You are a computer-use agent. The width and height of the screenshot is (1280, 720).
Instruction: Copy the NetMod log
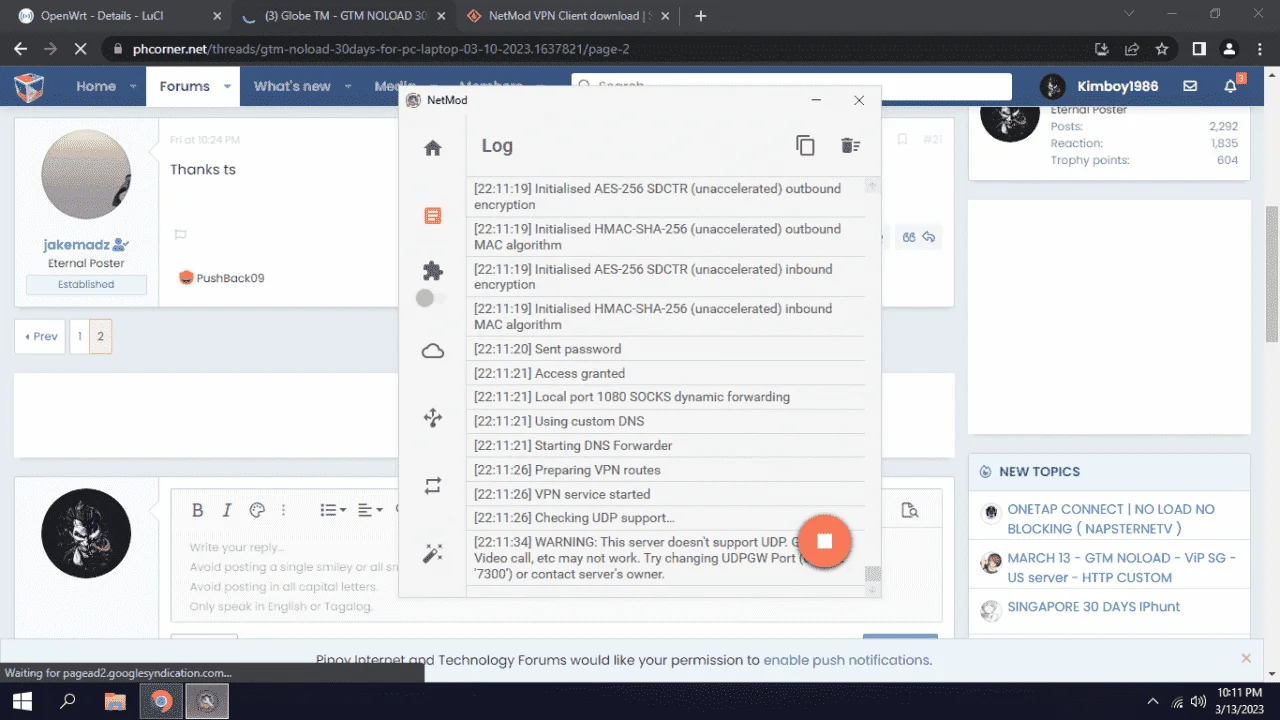[805, 145]
